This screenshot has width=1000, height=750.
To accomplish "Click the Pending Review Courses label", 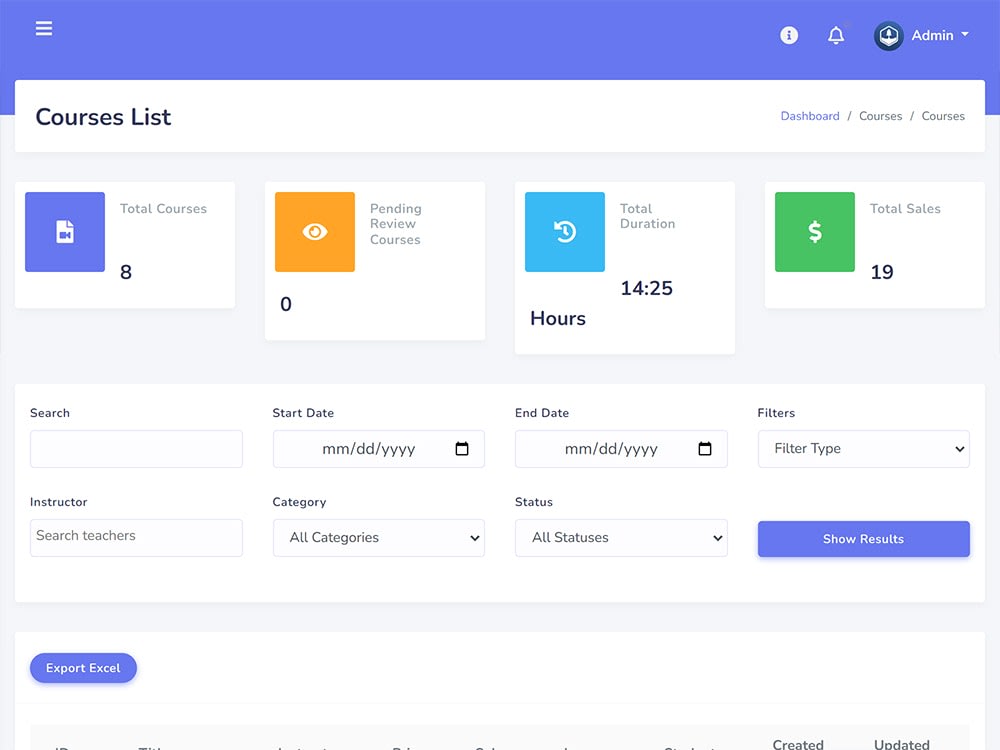I will 395,224.
